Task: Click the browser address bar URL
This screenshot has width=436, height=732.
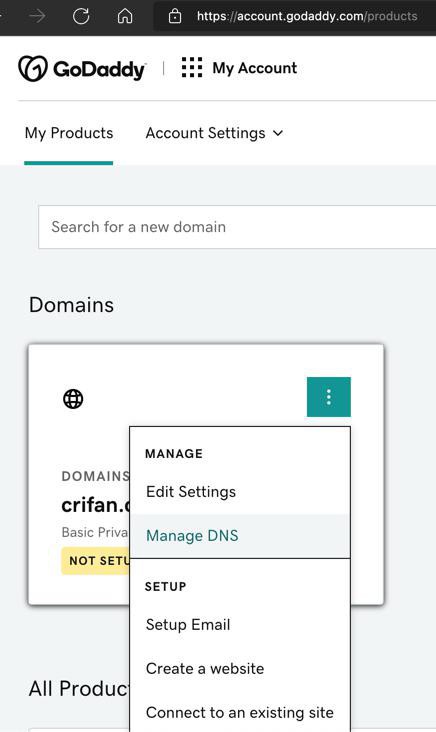Action: tap(307, 16)
